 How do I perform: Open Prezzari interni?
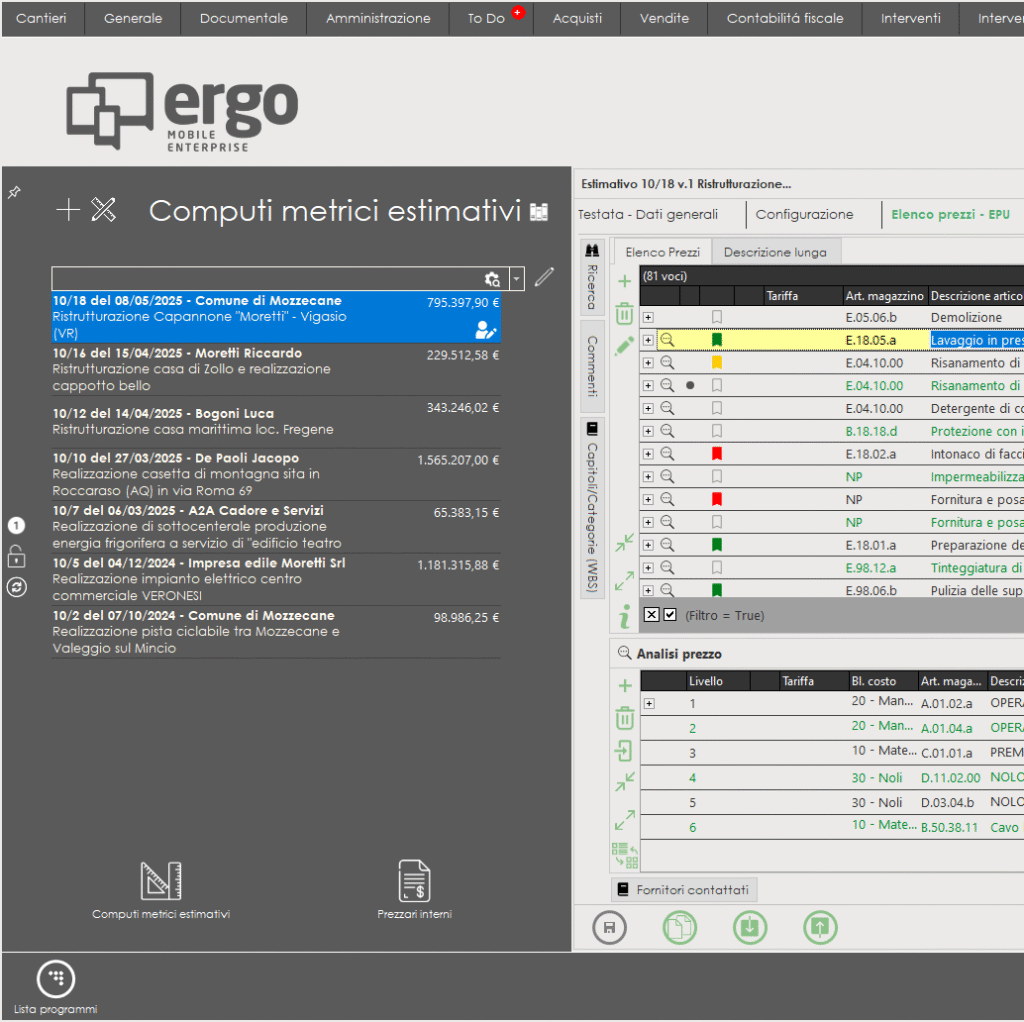click(414, 890)
